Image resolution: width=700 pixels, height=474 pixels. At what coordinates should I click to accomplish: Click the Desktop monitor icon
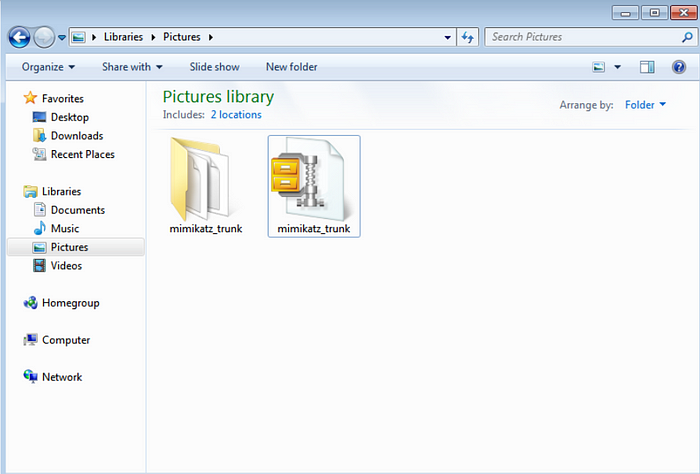tap(39, 117)
